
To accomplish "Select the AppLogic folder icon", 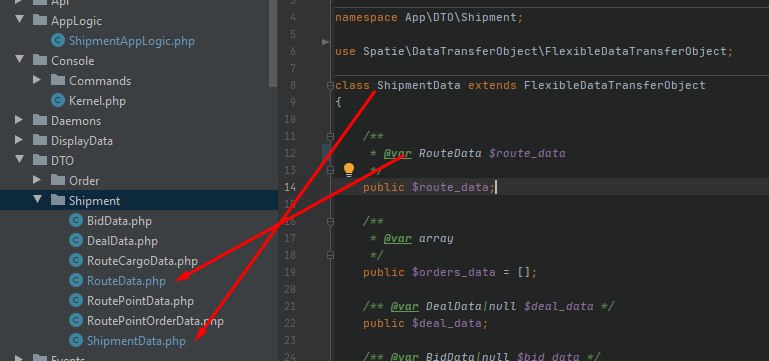I will (40, 20).
